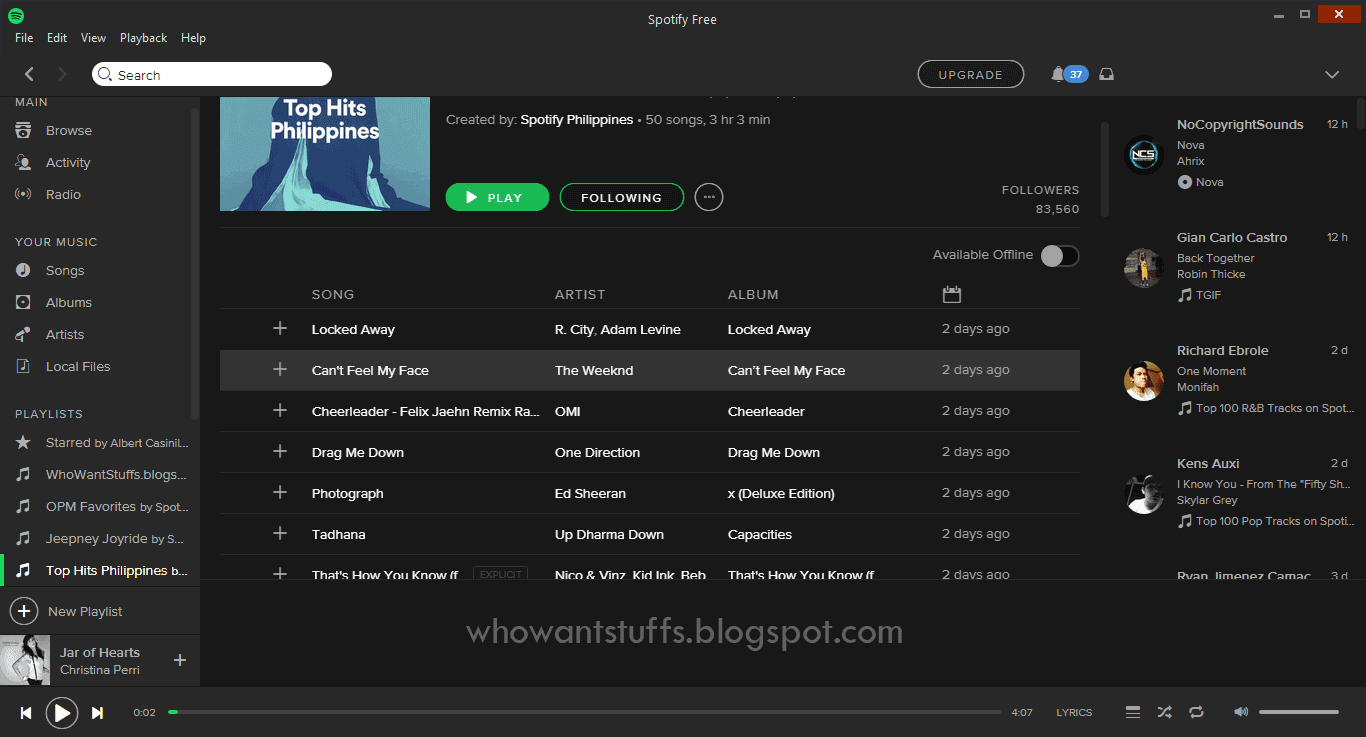Expand the account menu chevron

point(1332,75)
